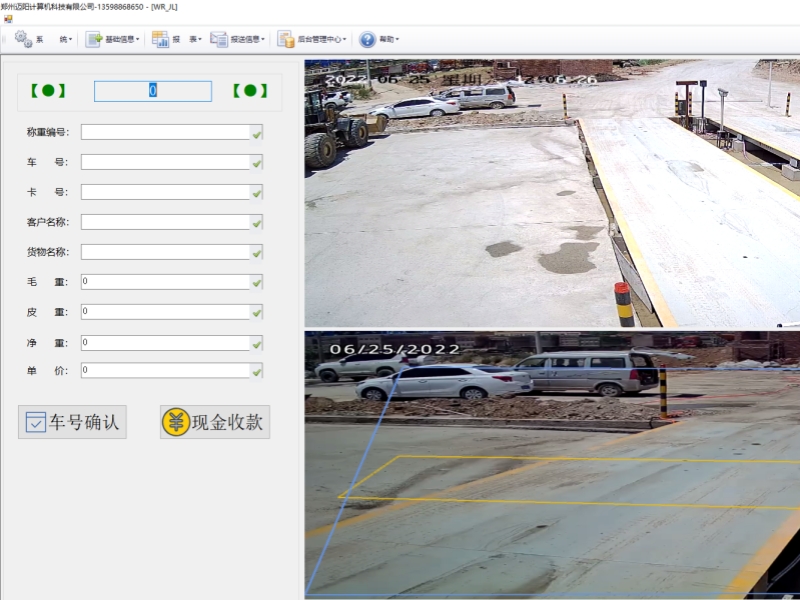The image size is (800, 600).
Task: Click the 货物名称 input field
Action: [x=165, y=252]
